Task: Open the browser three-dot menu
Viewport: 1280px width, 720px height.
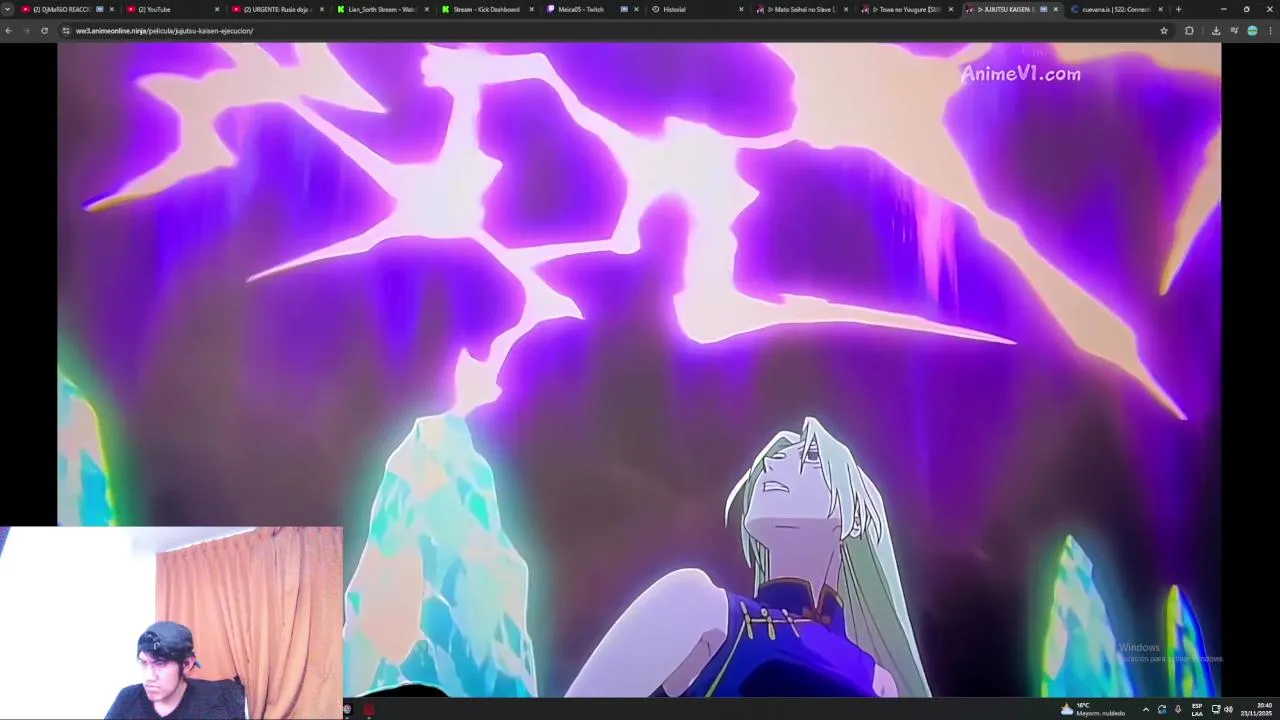Action: coord(1270,30)
